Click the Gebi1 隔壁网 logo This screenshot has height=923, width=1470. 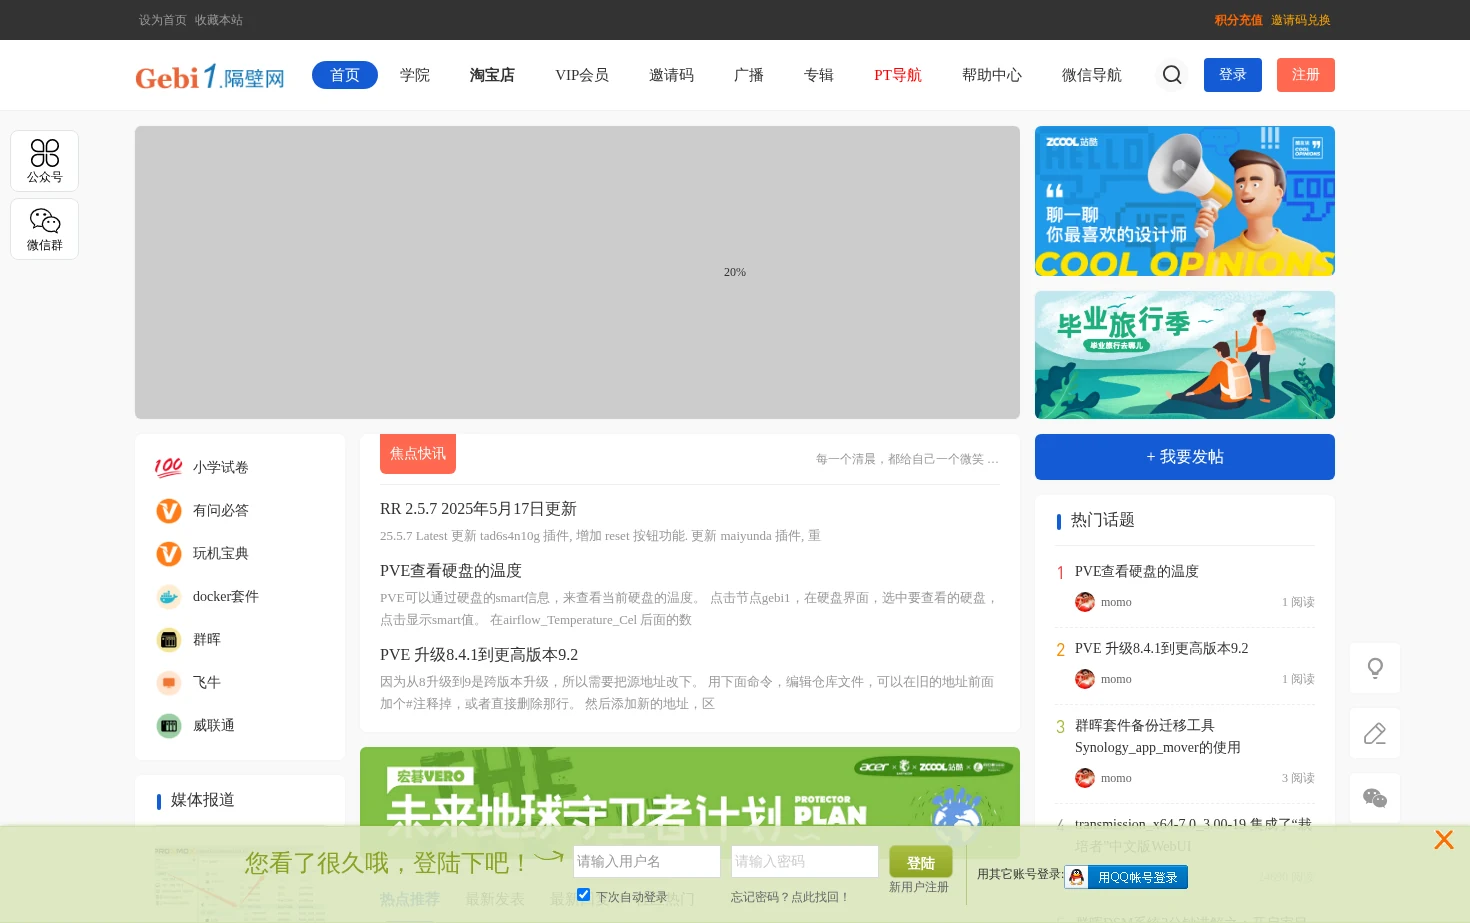[x=210, y=76]
